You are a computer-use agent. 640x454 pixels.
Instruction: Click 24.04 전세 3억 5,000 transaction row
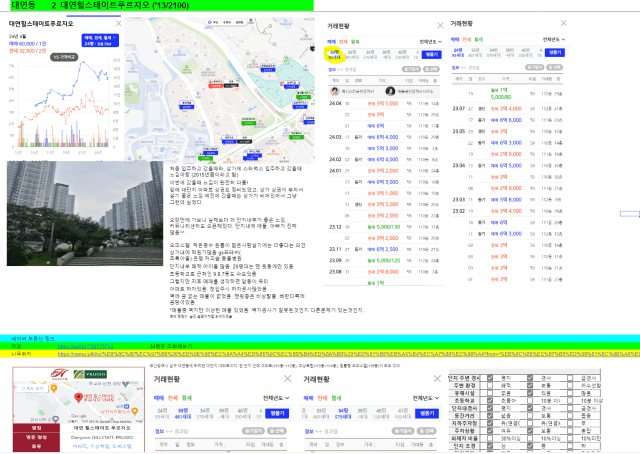pos(384,104)
